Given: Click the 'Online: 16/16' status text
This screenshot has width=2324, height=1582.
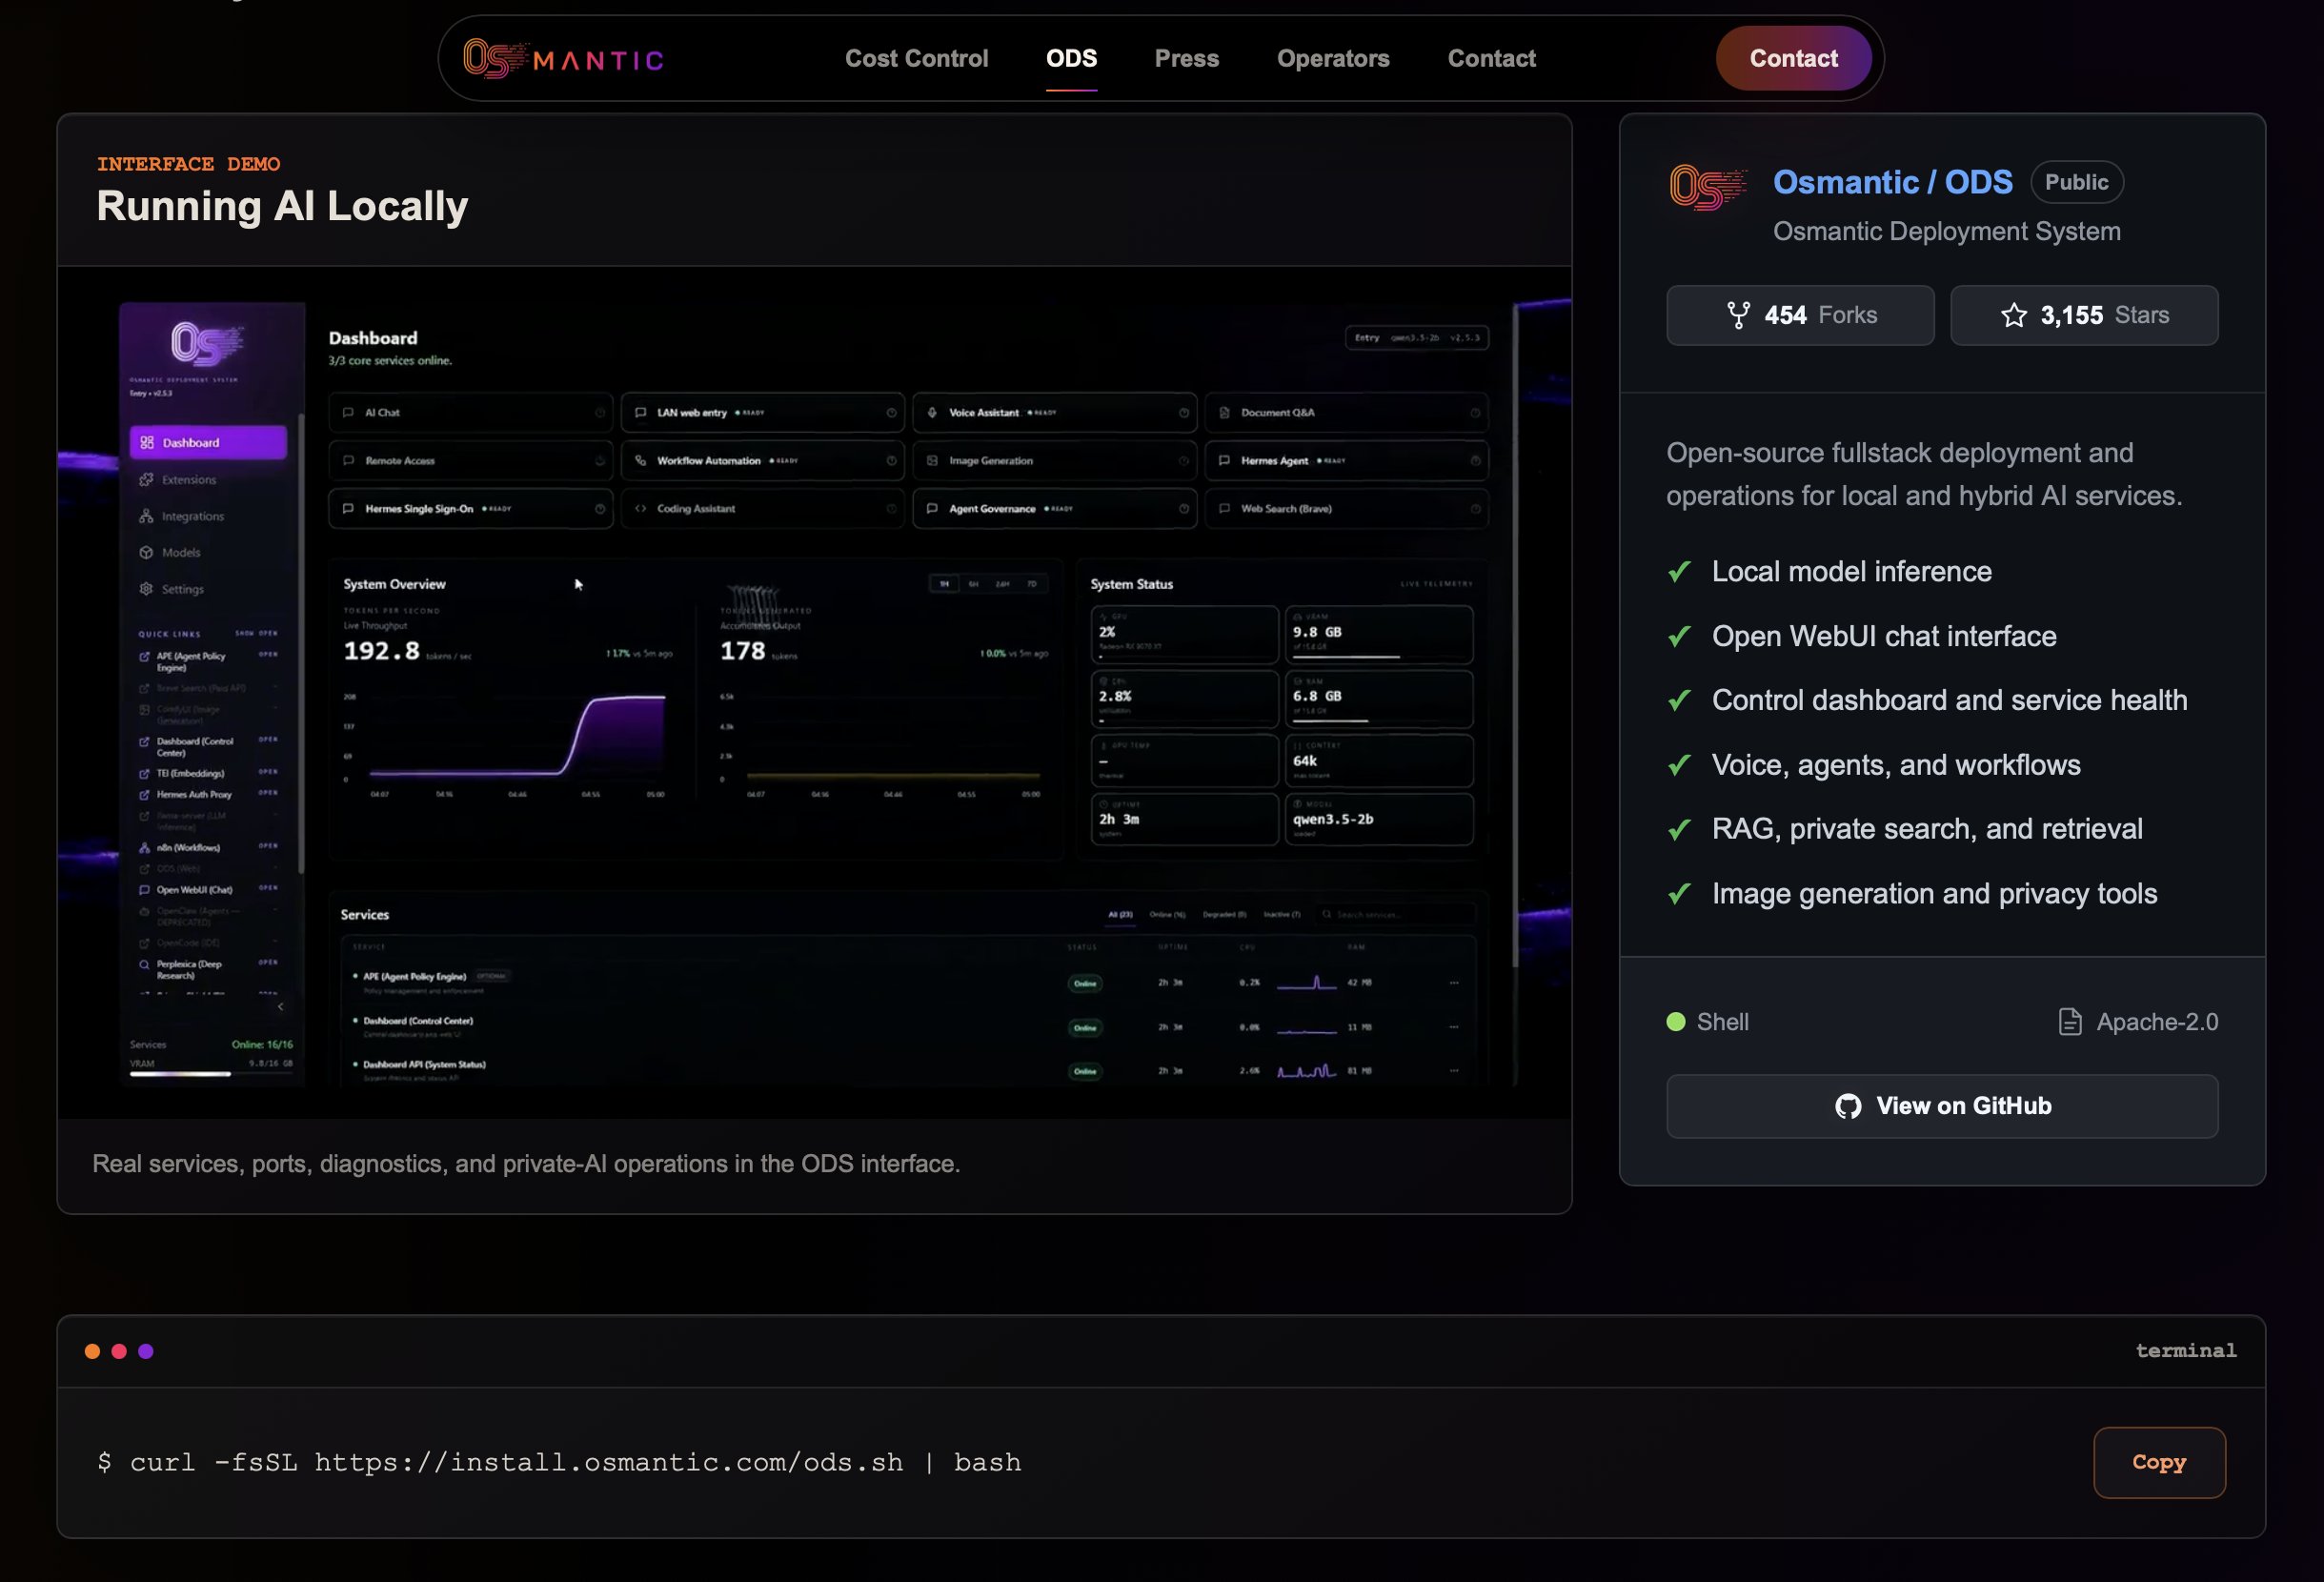Looking at the screenshot, I should (262, 1044).
